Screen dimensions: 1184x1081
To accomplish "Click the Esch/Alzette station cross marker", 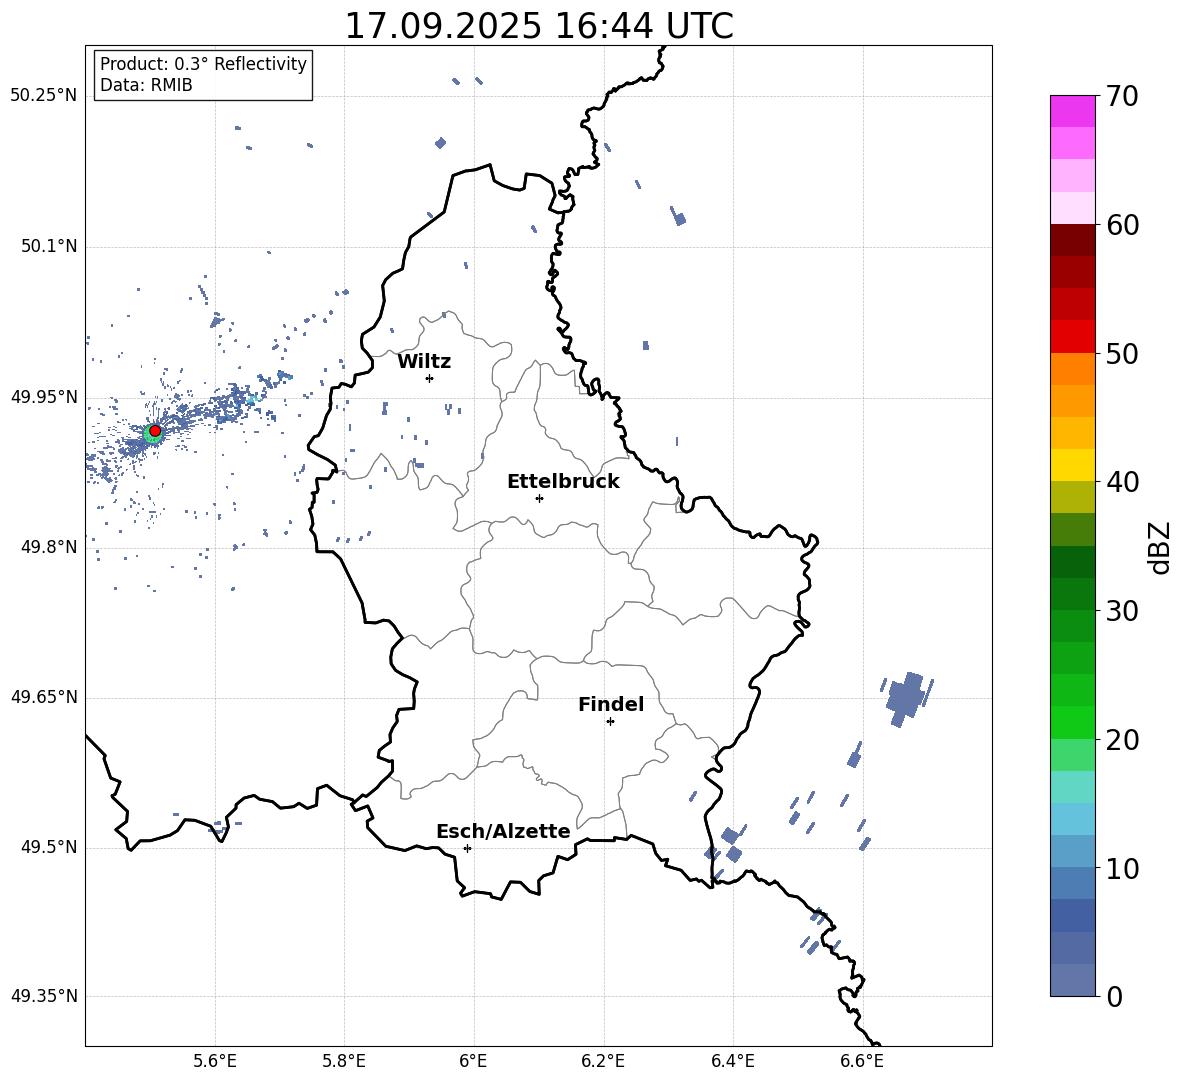I will 467,848.
